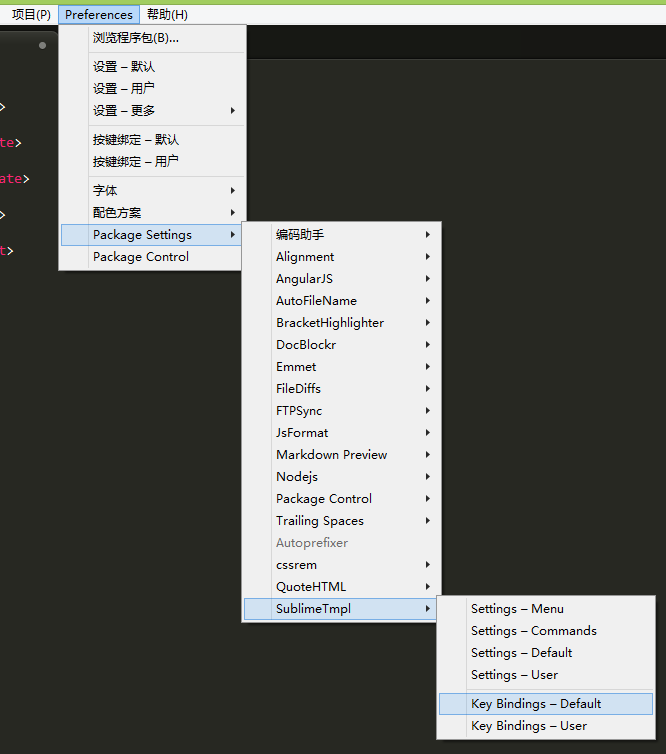666x754 pixels.
Task: Open the cssrem submenu
Action: coord(341,565)
